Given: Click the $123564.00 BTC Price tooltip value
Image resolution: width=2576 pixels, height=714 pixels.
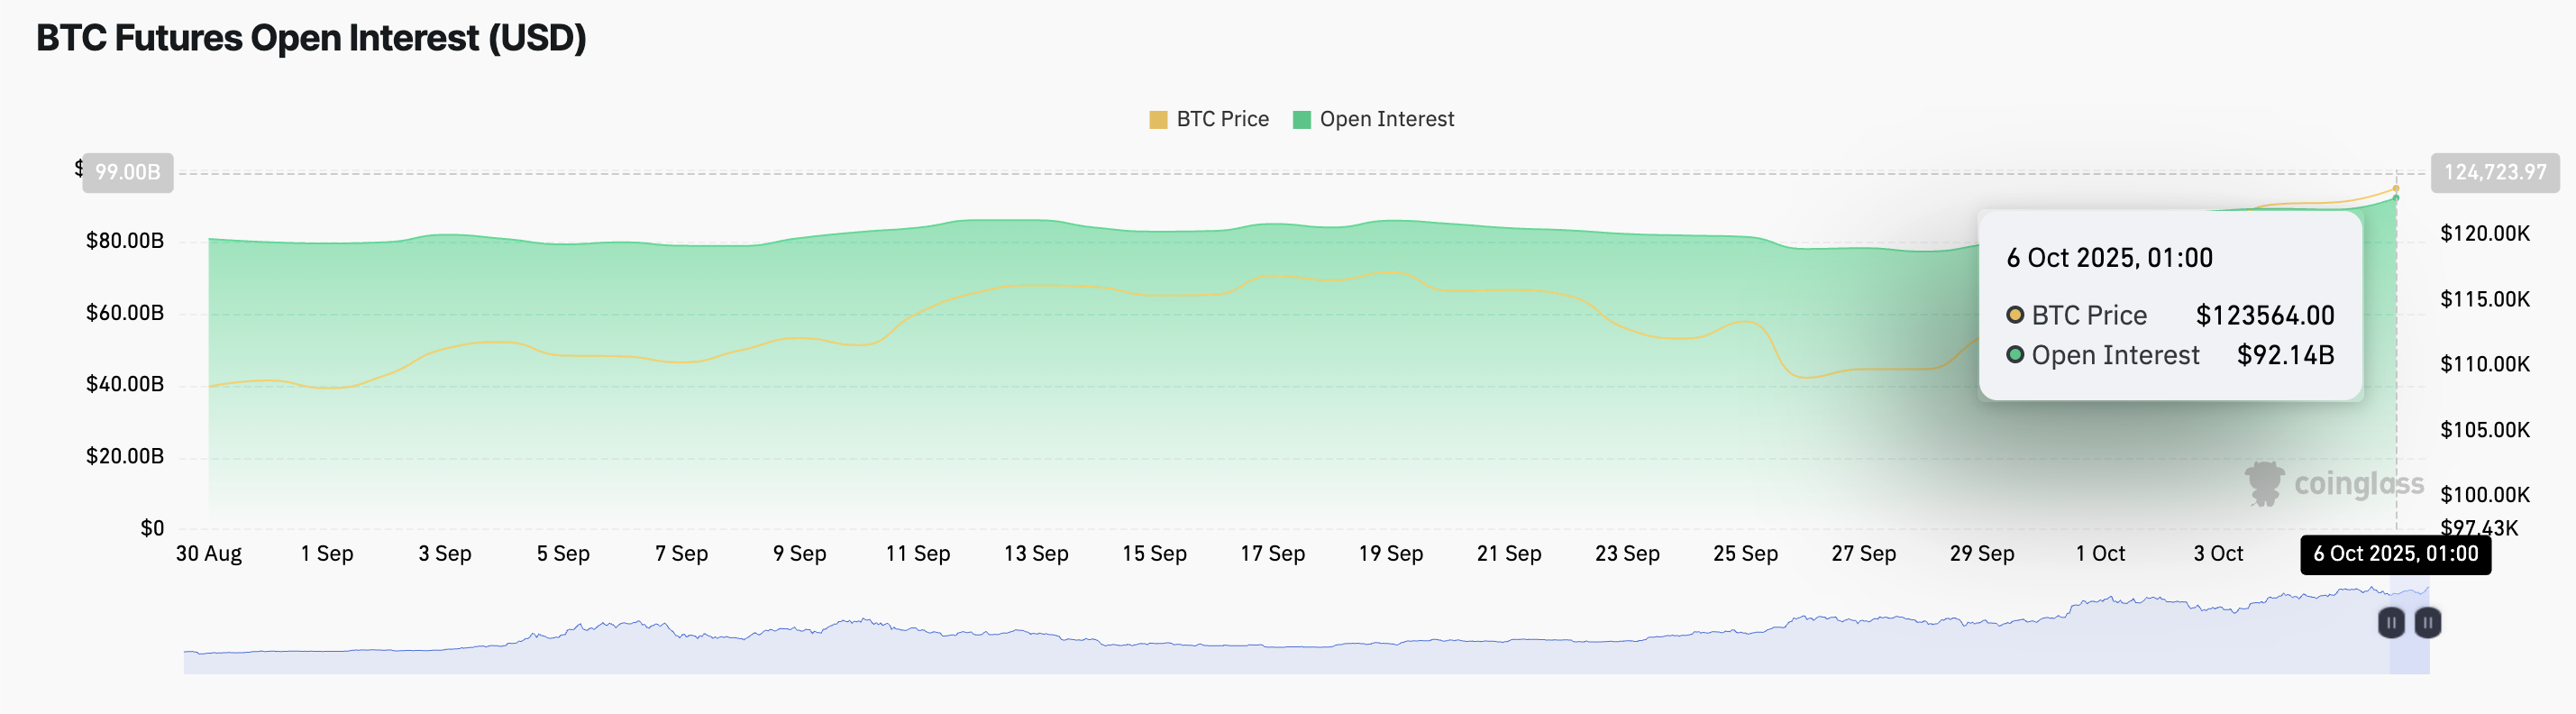Looking at the screenshot, I should point(2264,315).
